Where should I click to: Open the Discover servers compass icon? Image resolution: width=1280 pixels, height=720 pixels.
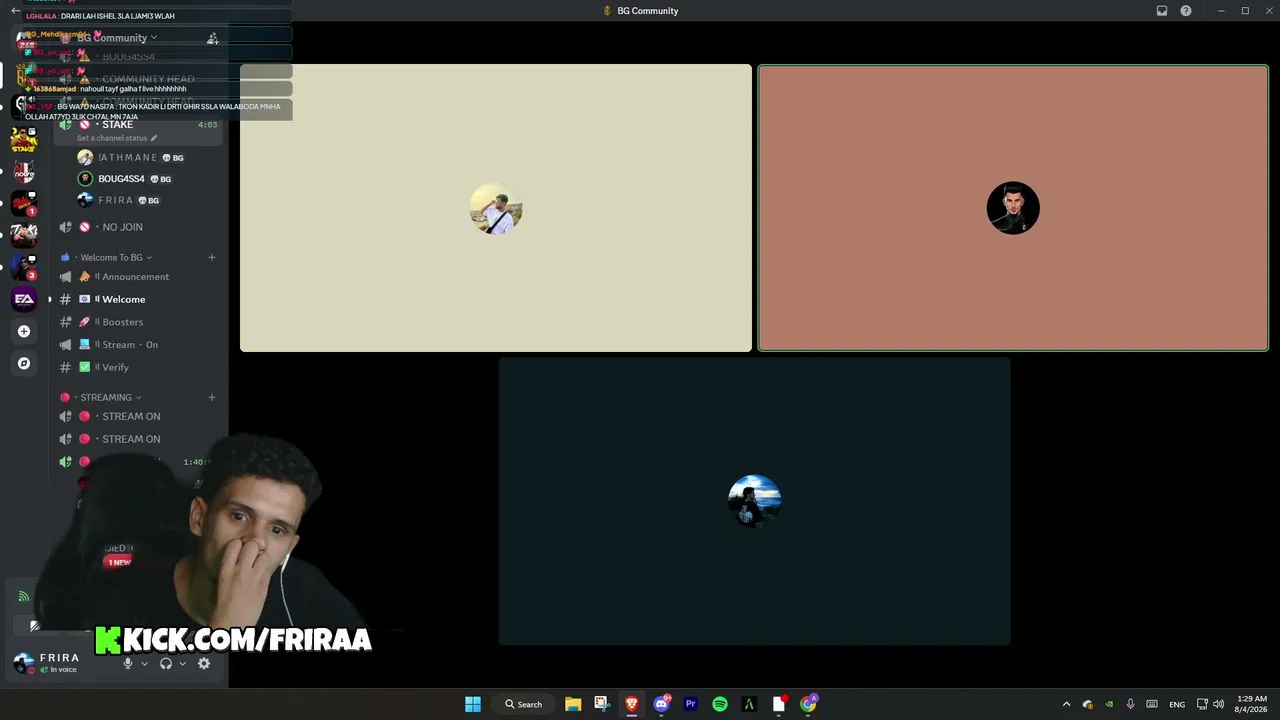tap(24, 363)
